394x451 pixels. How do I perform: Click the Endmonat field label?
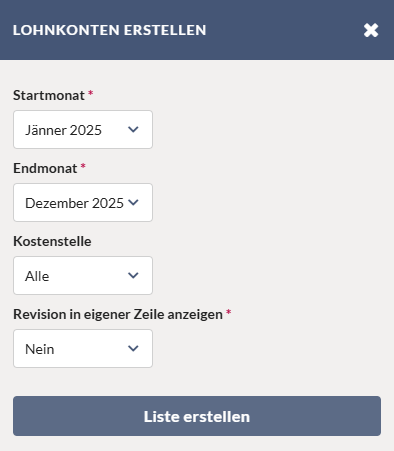[x=45, y=168]
